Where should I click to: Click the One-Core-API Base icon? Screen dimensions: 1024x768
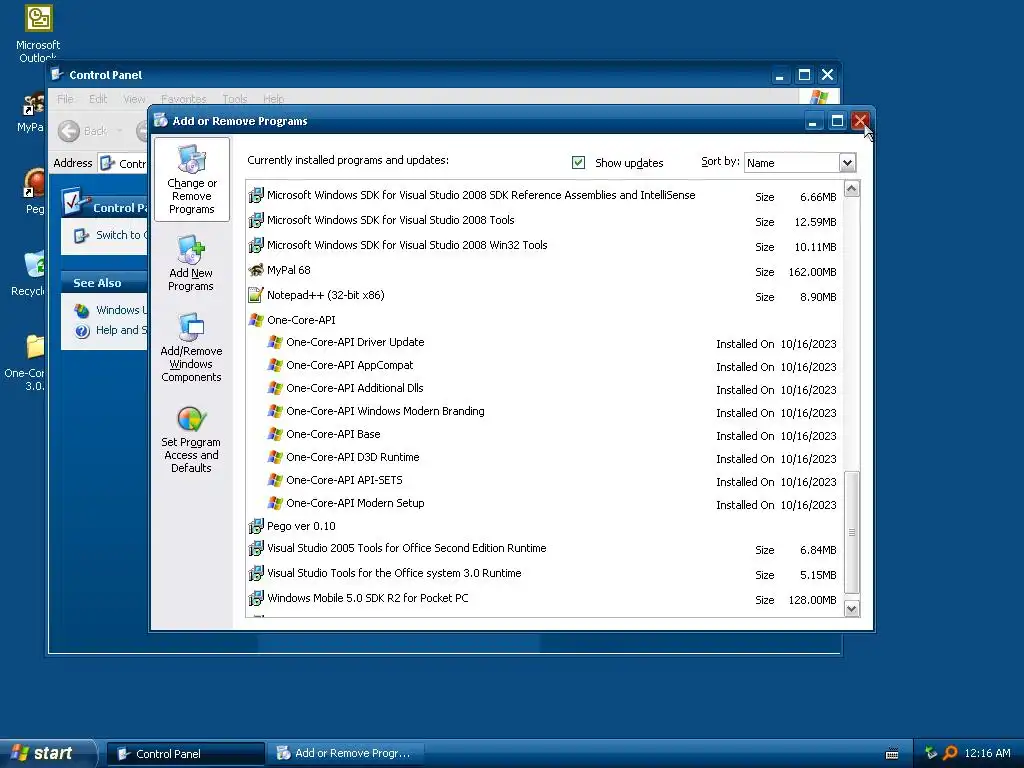[275, 434]
